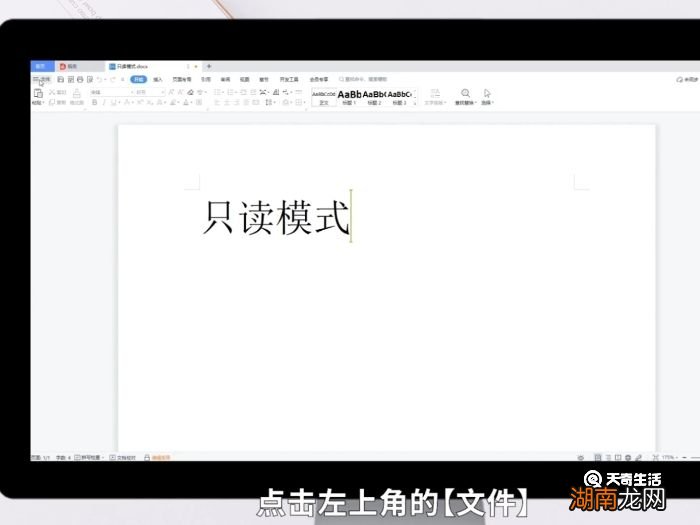The image size is (700, 525).
Task: Click the Print icon in quick access bar
Action: click(x=80, y=79)
